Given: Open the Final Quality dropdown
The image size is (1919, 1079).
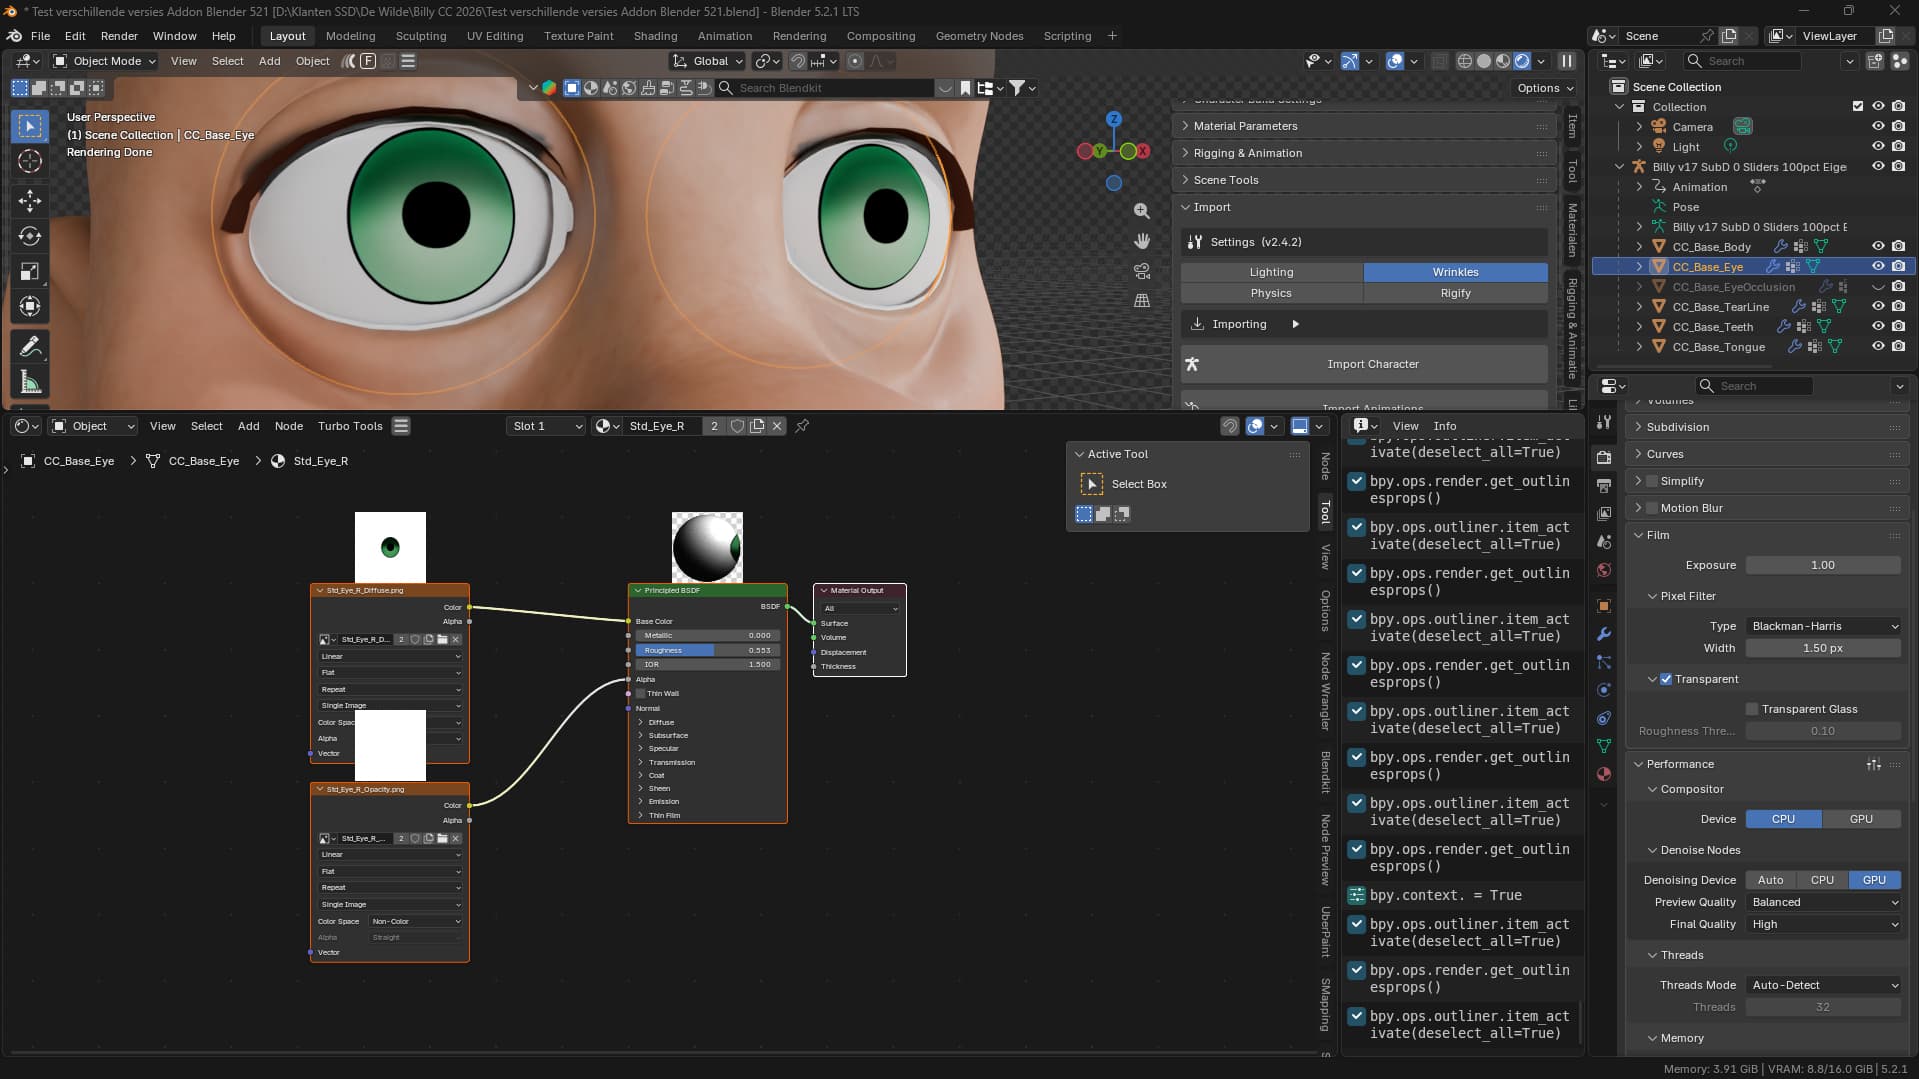Looking at the screenshot, I should [x=1823, y=924].
